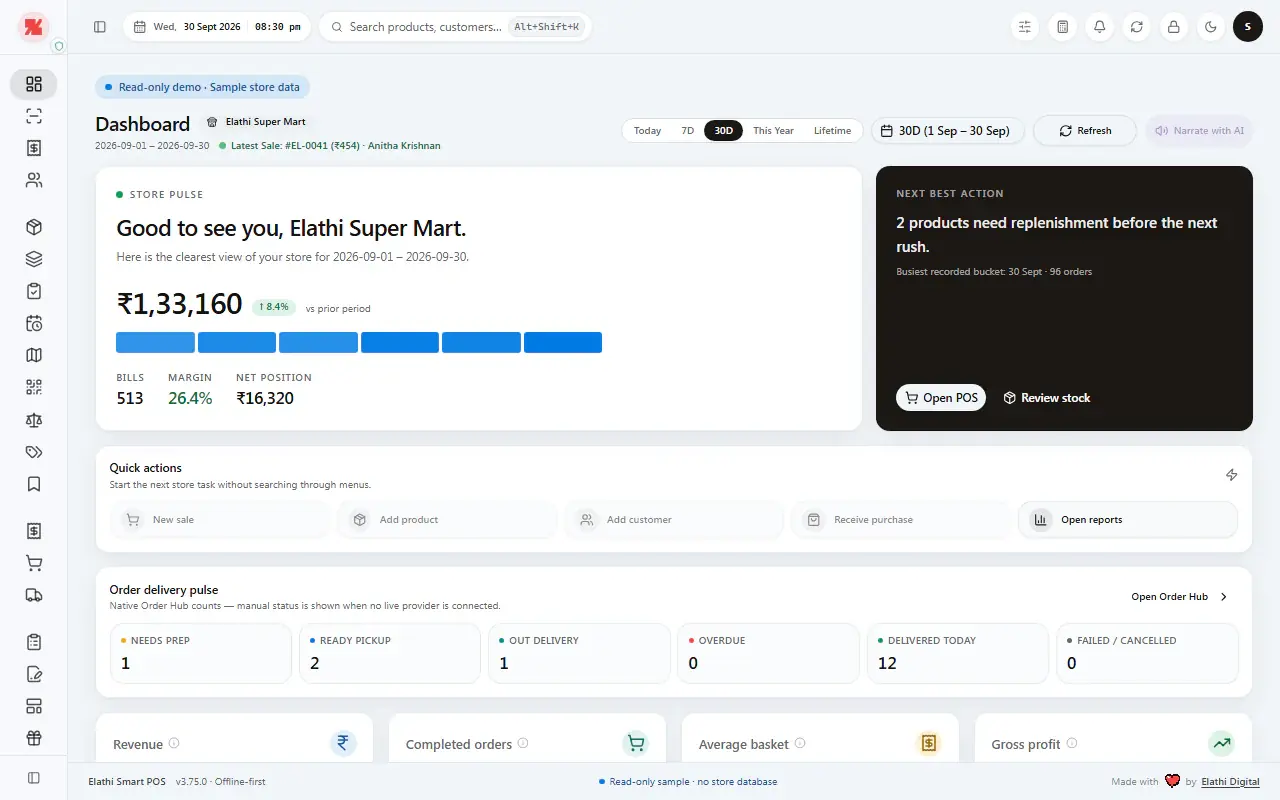Viewport: 1280px width, 800px height.
Task: Open the bookmark icon in sidebar
Action: (x=34, y=484)
